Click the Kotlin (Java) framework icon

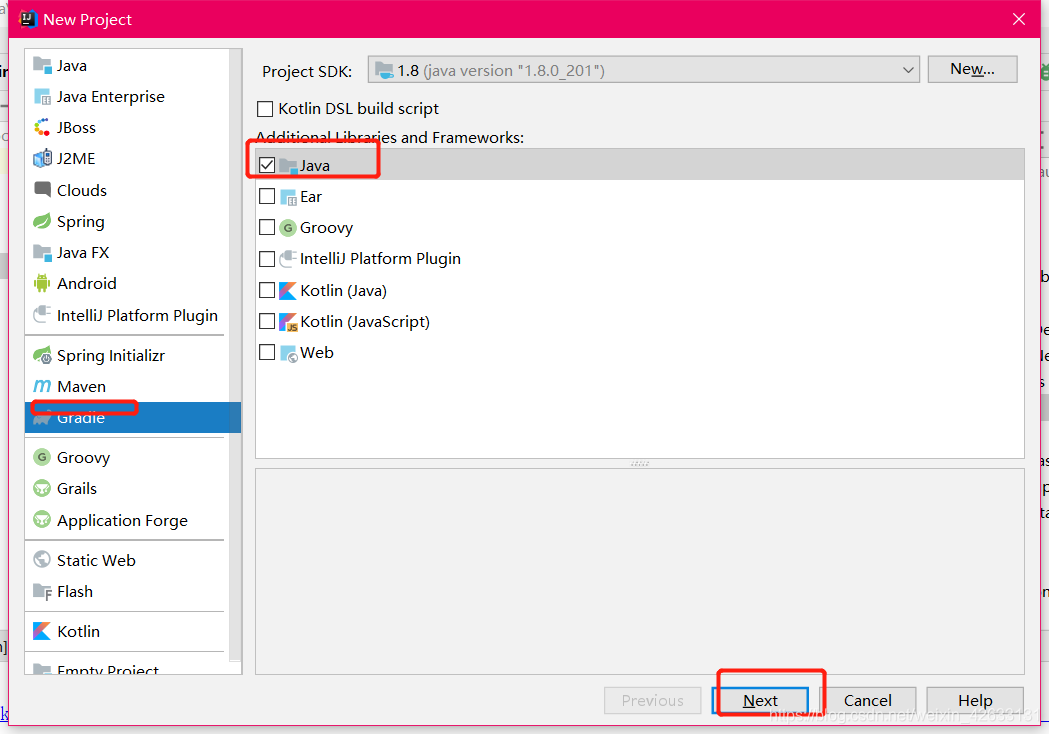[288, 290]
